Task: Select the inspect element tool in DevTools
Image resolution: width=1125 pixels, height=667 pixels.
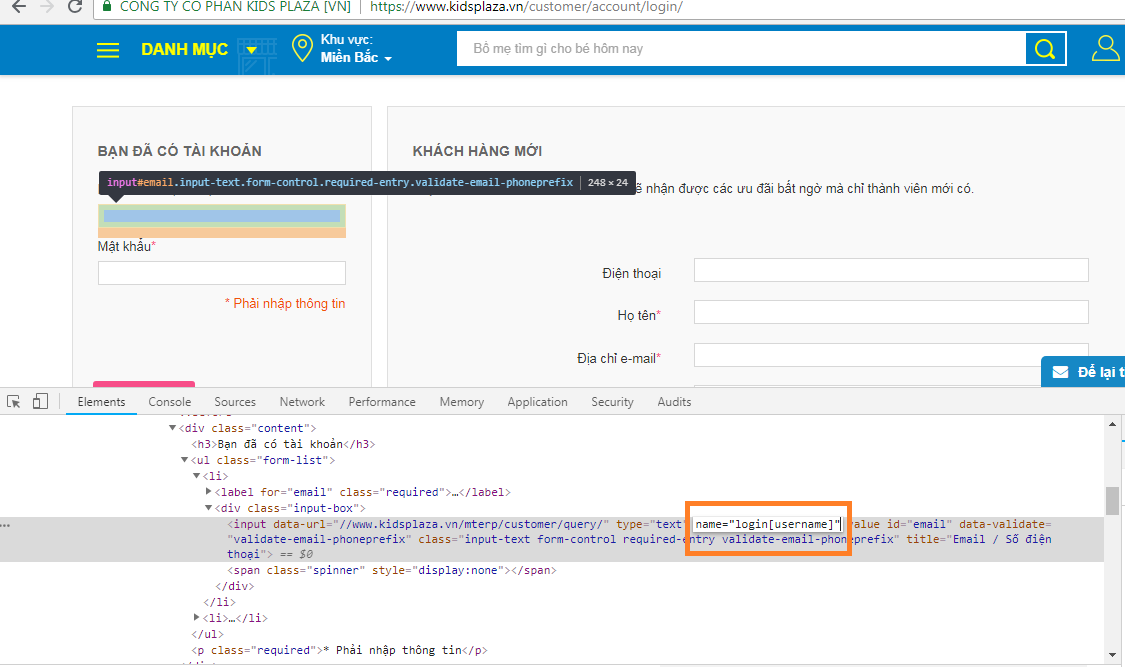Action: (14, 400)
